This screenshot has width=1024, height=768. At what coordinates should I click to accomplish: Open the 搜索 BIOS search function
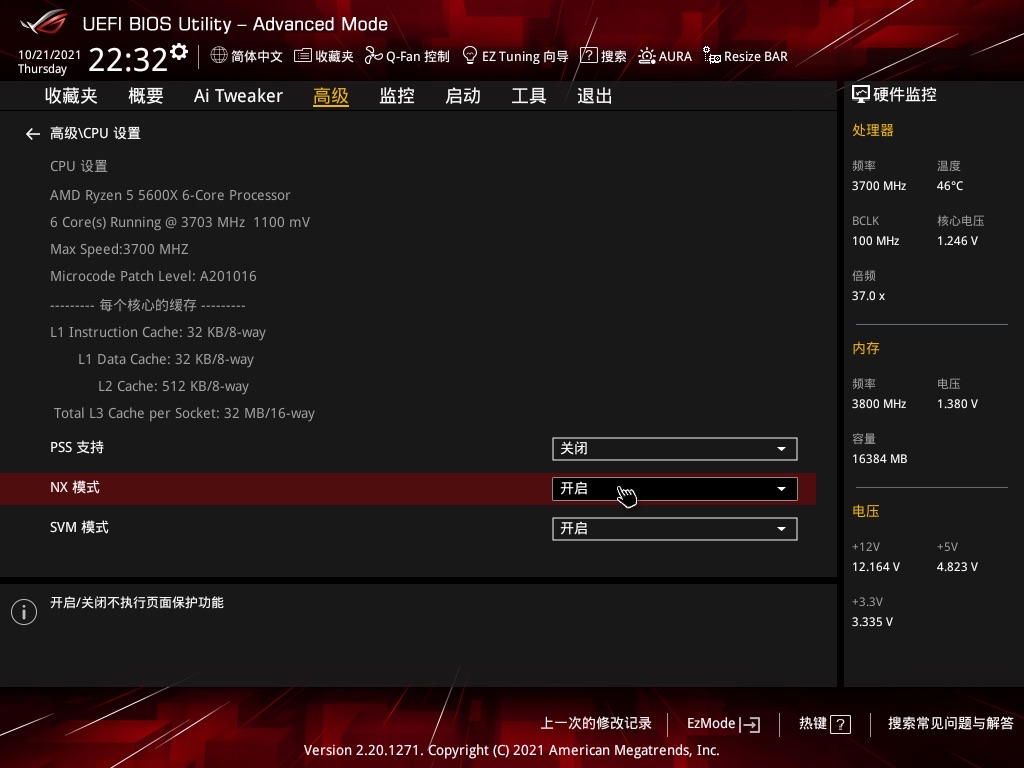[604, 56]
